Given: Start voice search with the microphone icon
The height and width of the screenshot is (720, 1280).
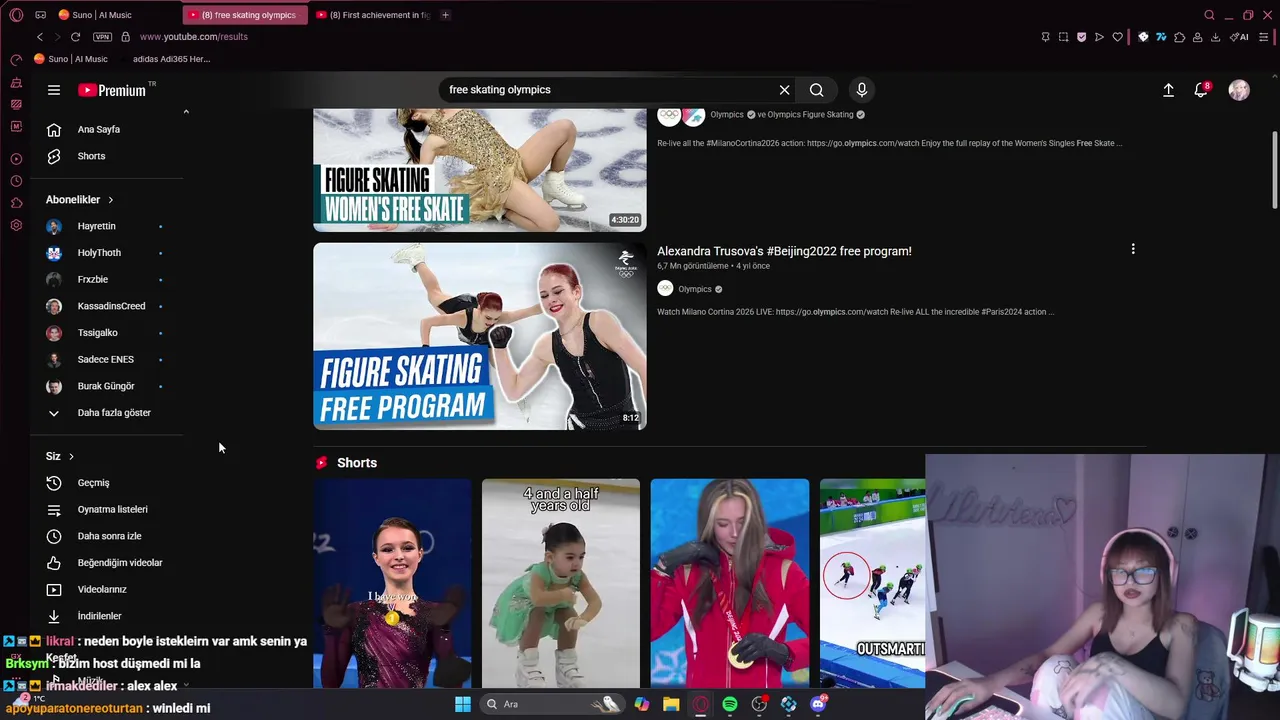Looking at the screenshot, I should coord(862,90).
